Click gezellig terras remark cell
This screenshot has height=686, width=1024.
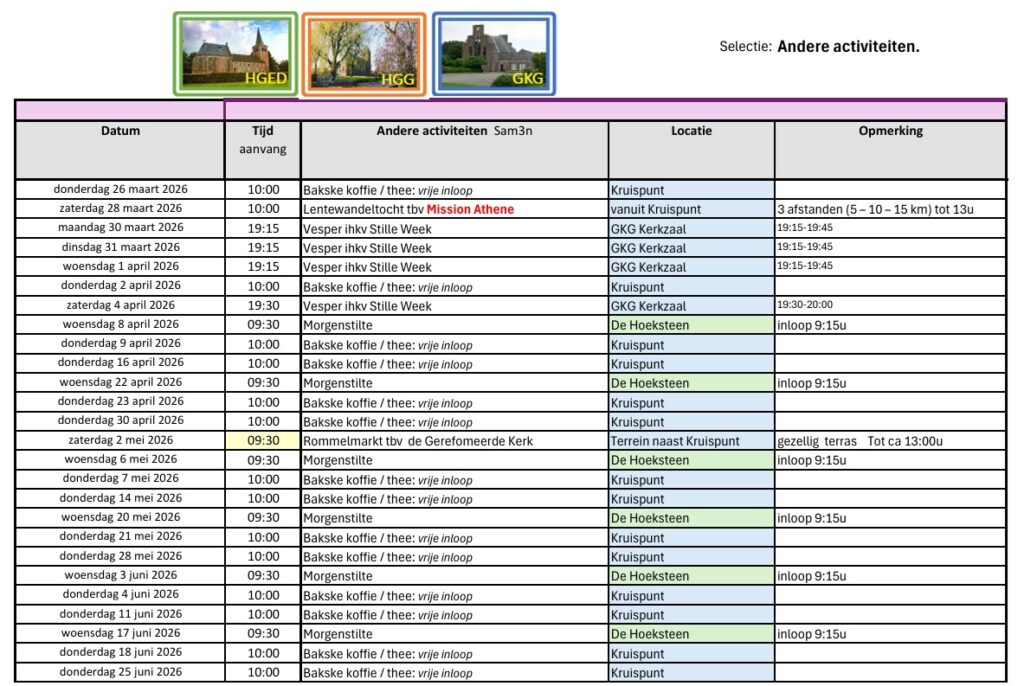(860, 441)
